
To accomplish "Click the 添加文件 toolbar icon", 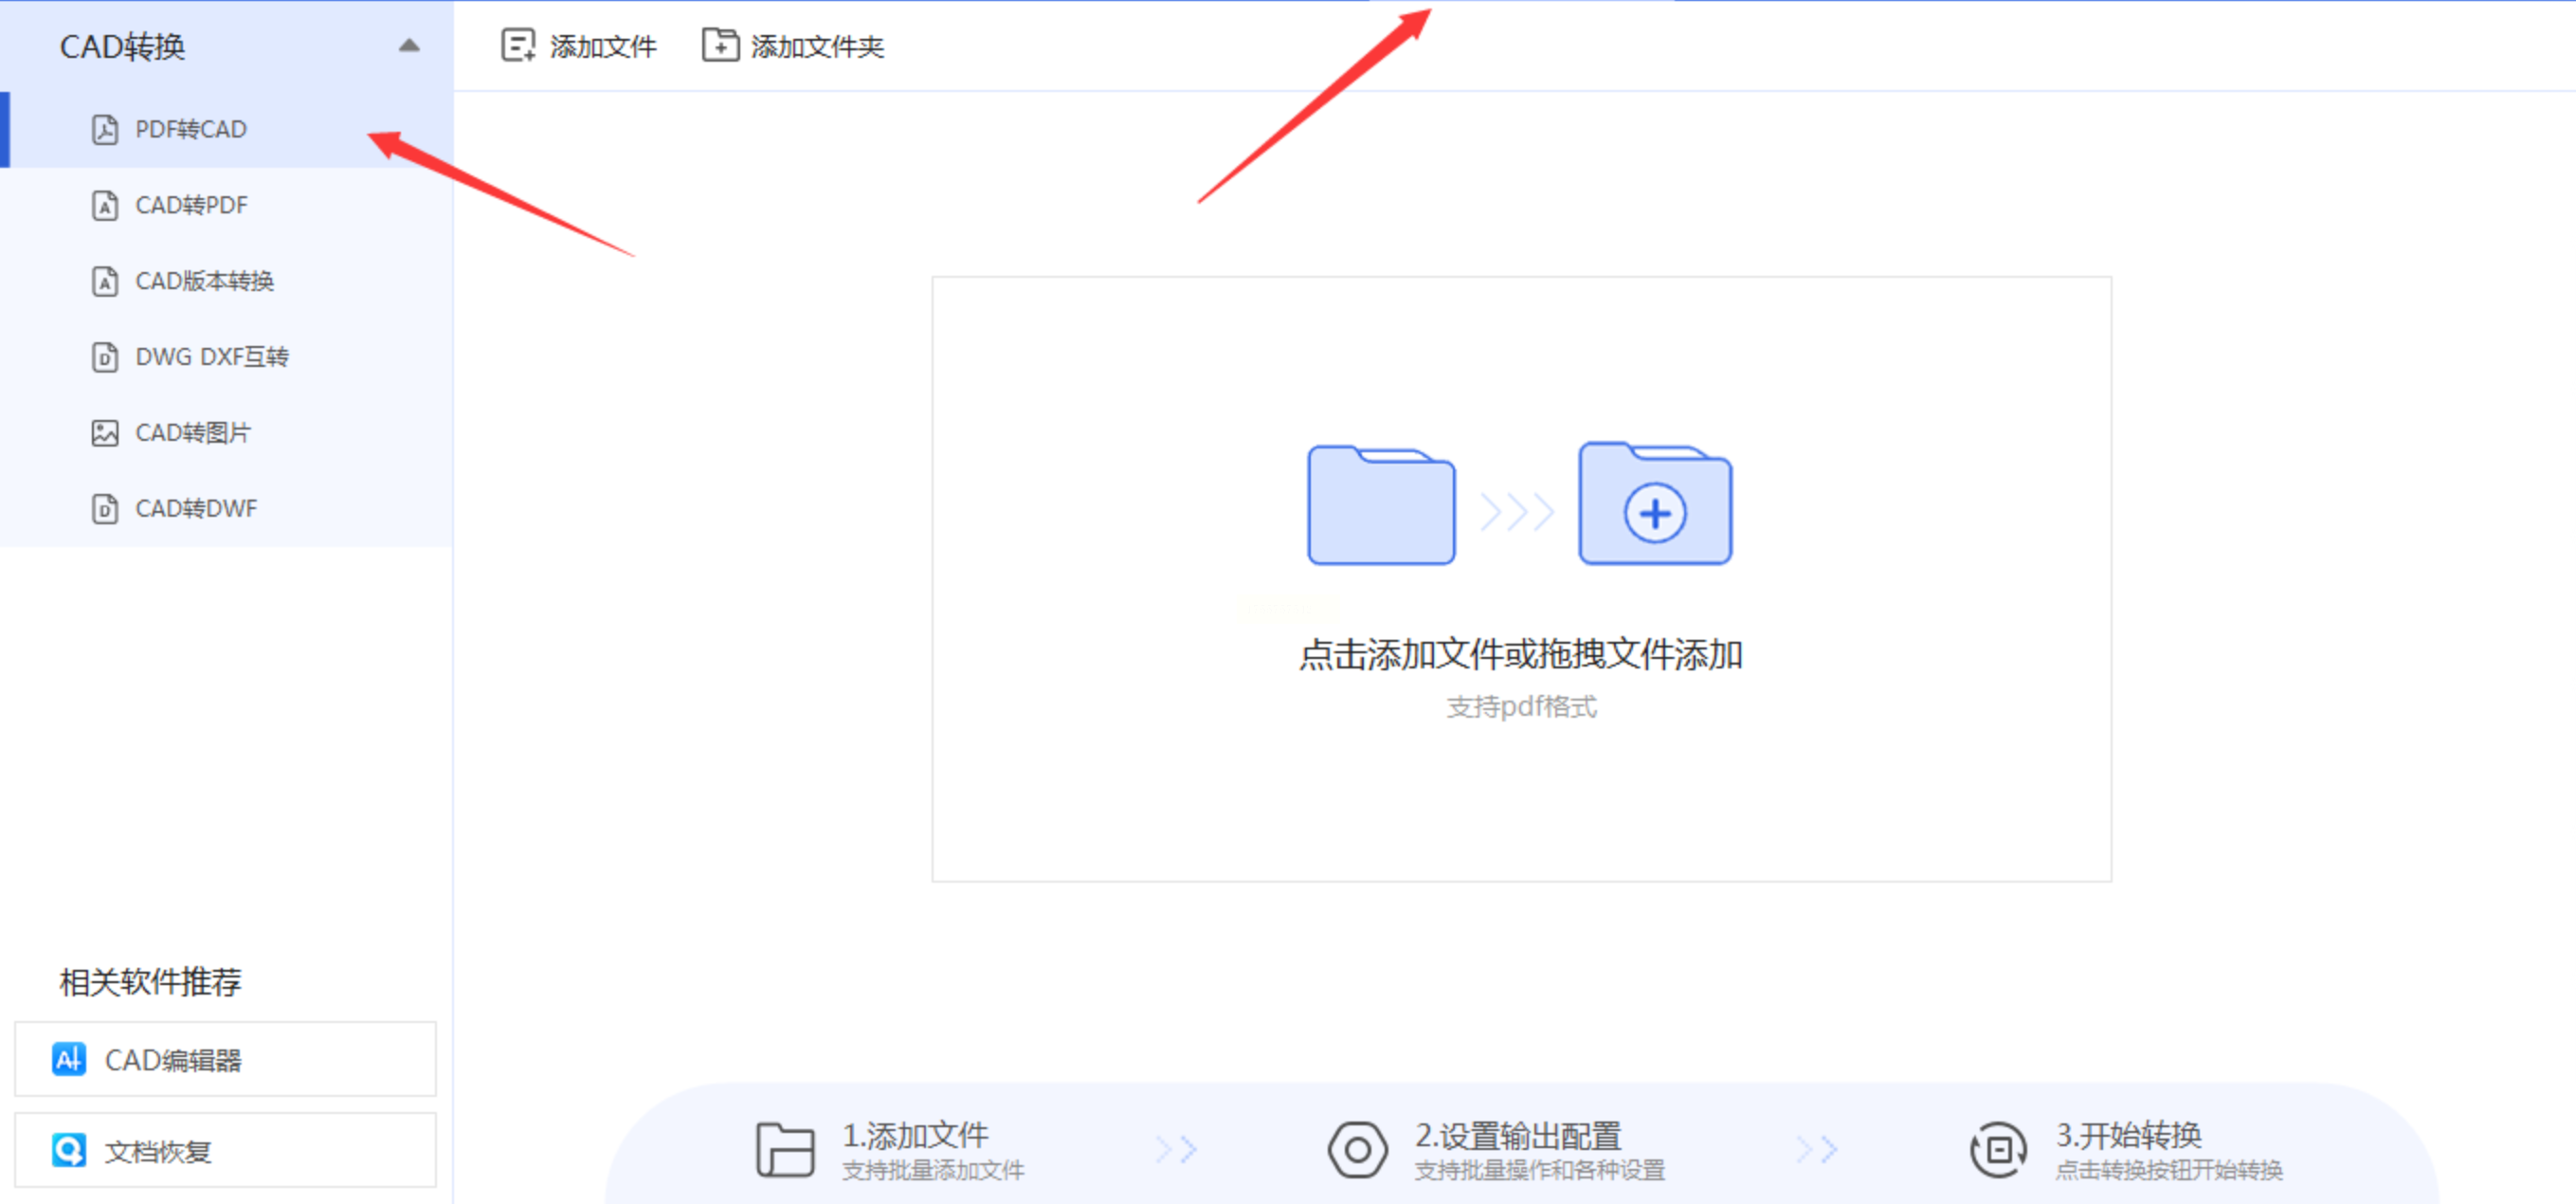I will pyautogui.click(x=518, y=46).
